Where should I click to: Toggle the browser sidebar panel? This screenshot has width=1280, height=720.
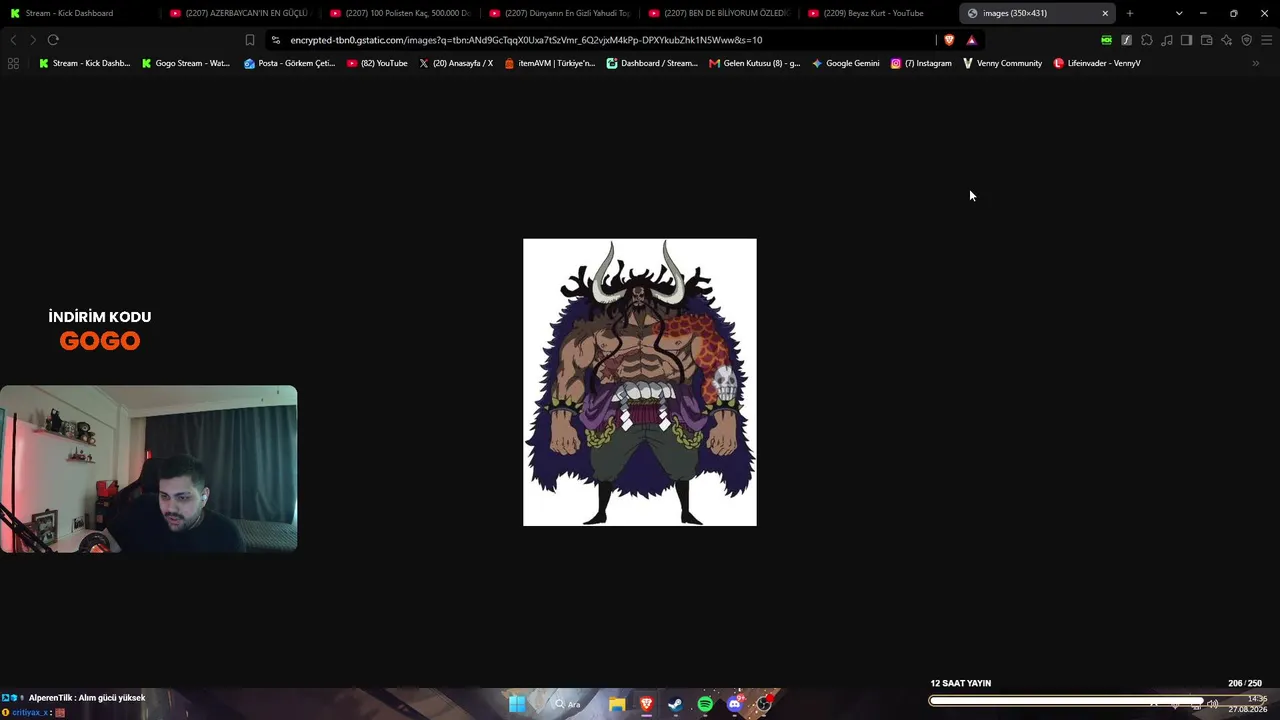[1186, 40]
